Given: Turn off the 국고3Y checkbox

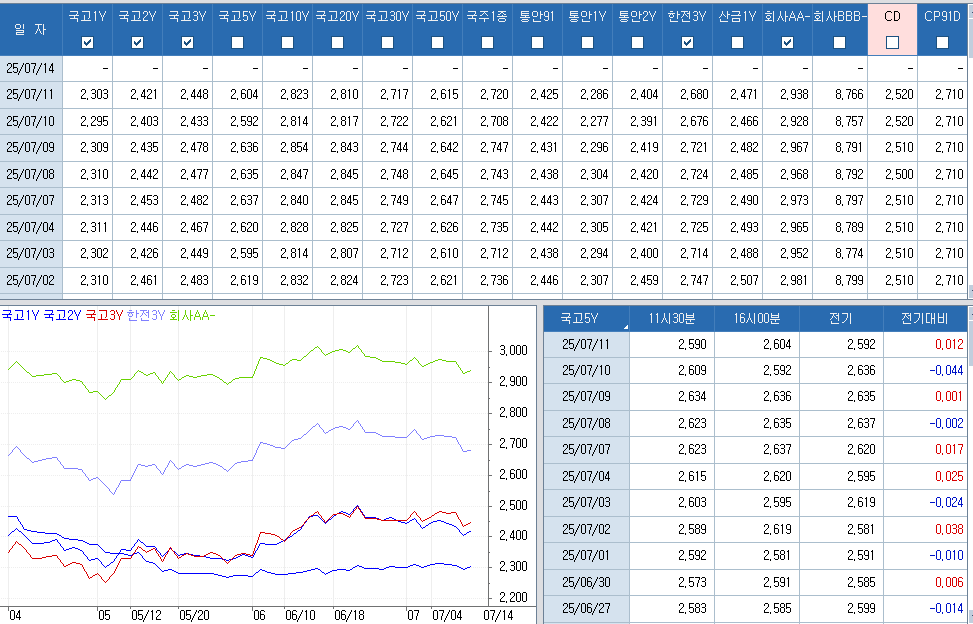Looking at the screenshot, I should (x=187, y=42).
